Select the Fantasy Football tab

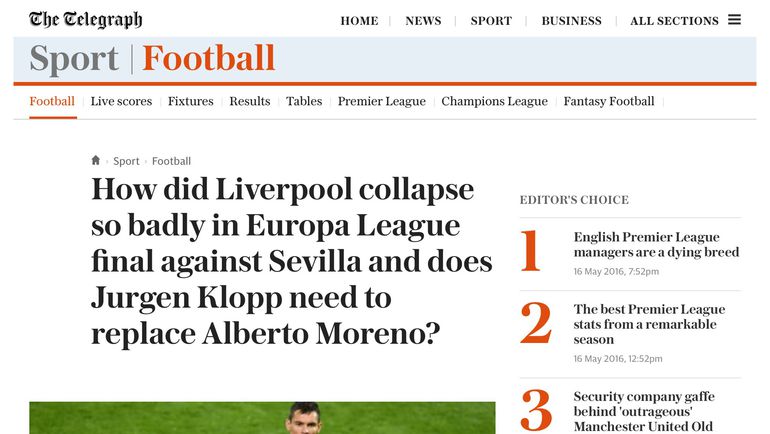coord(609,101)
